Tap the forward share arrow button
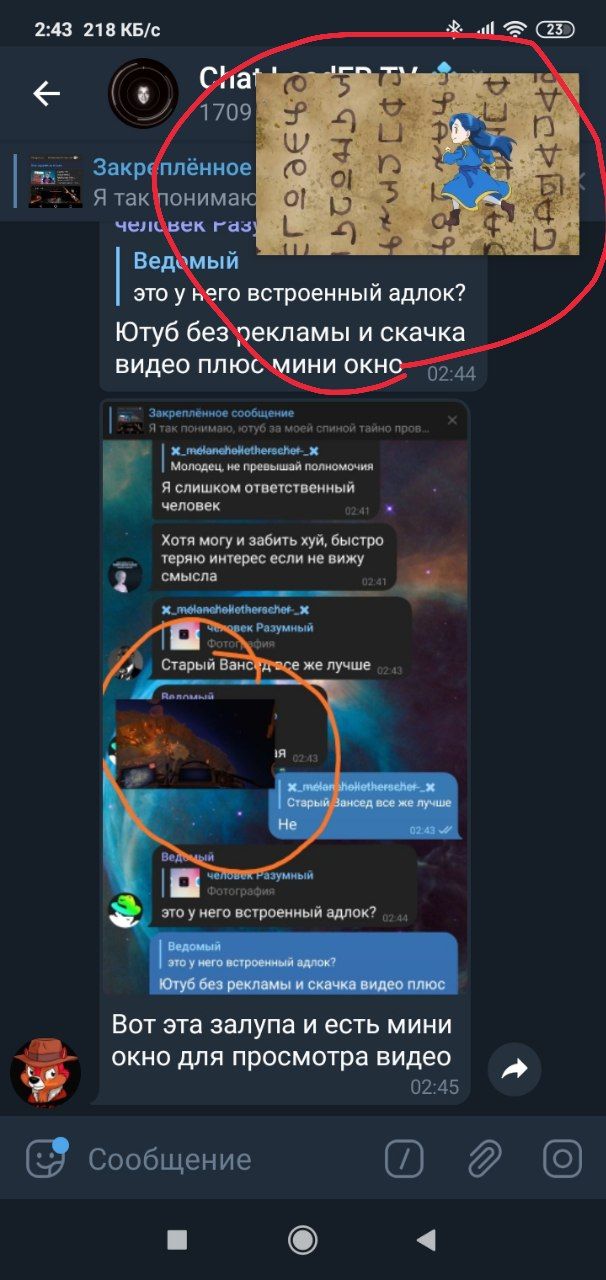 click(x=514, y=1070)
